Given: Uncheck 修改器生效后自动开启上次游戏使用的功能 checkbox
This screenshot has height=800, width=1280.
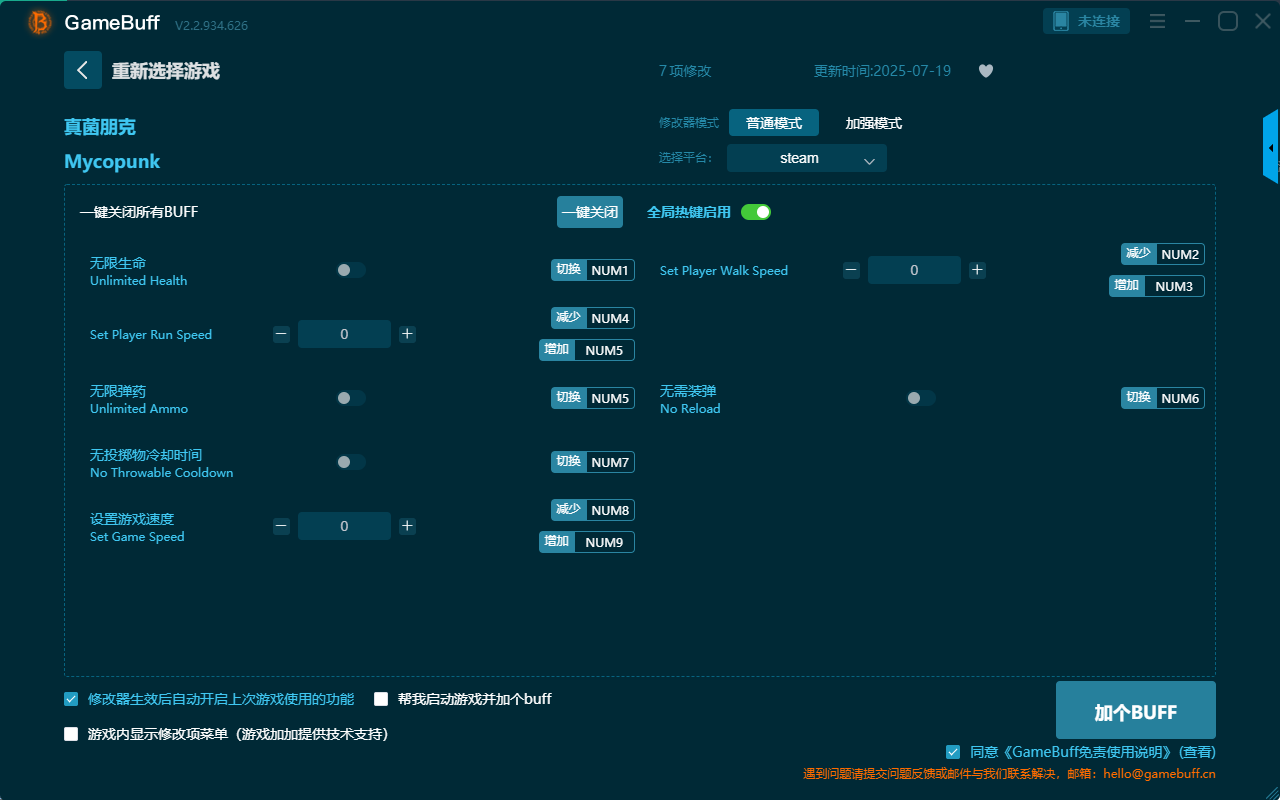Looking at the screenshot, I should pos(71,699).
